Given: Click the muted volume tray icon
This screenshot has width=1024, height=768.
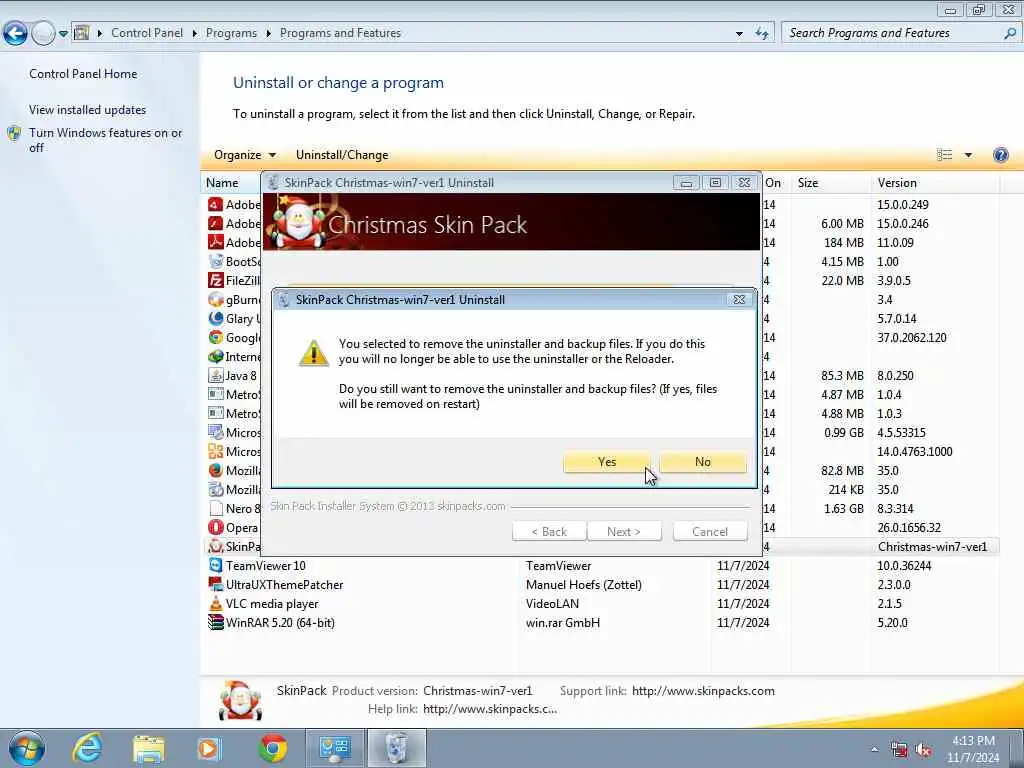Looking at the screenshot, I should tap(923, 750).
